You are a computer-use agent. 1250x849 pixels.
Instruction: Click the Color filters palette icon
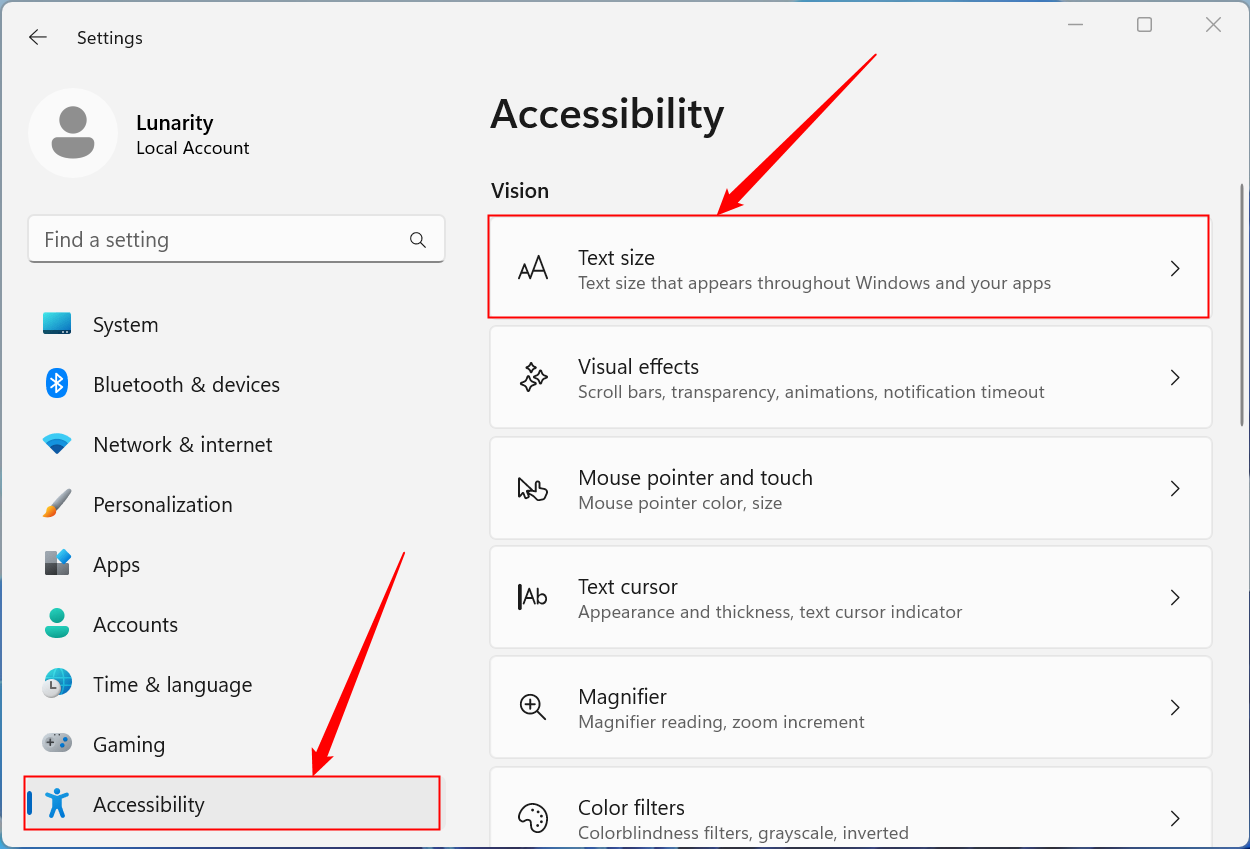533,817
